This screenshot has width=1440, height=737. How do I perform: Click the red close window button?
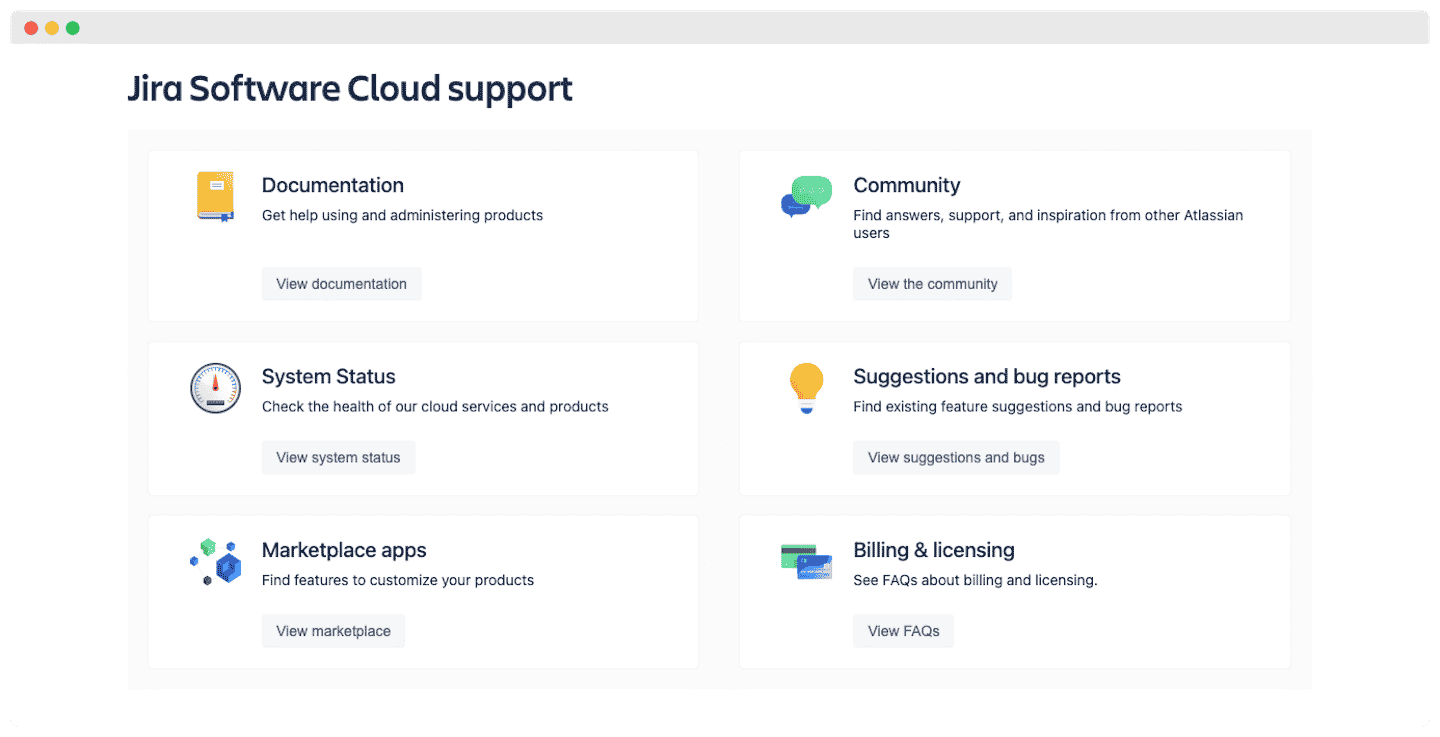click(x=31, y=28)
